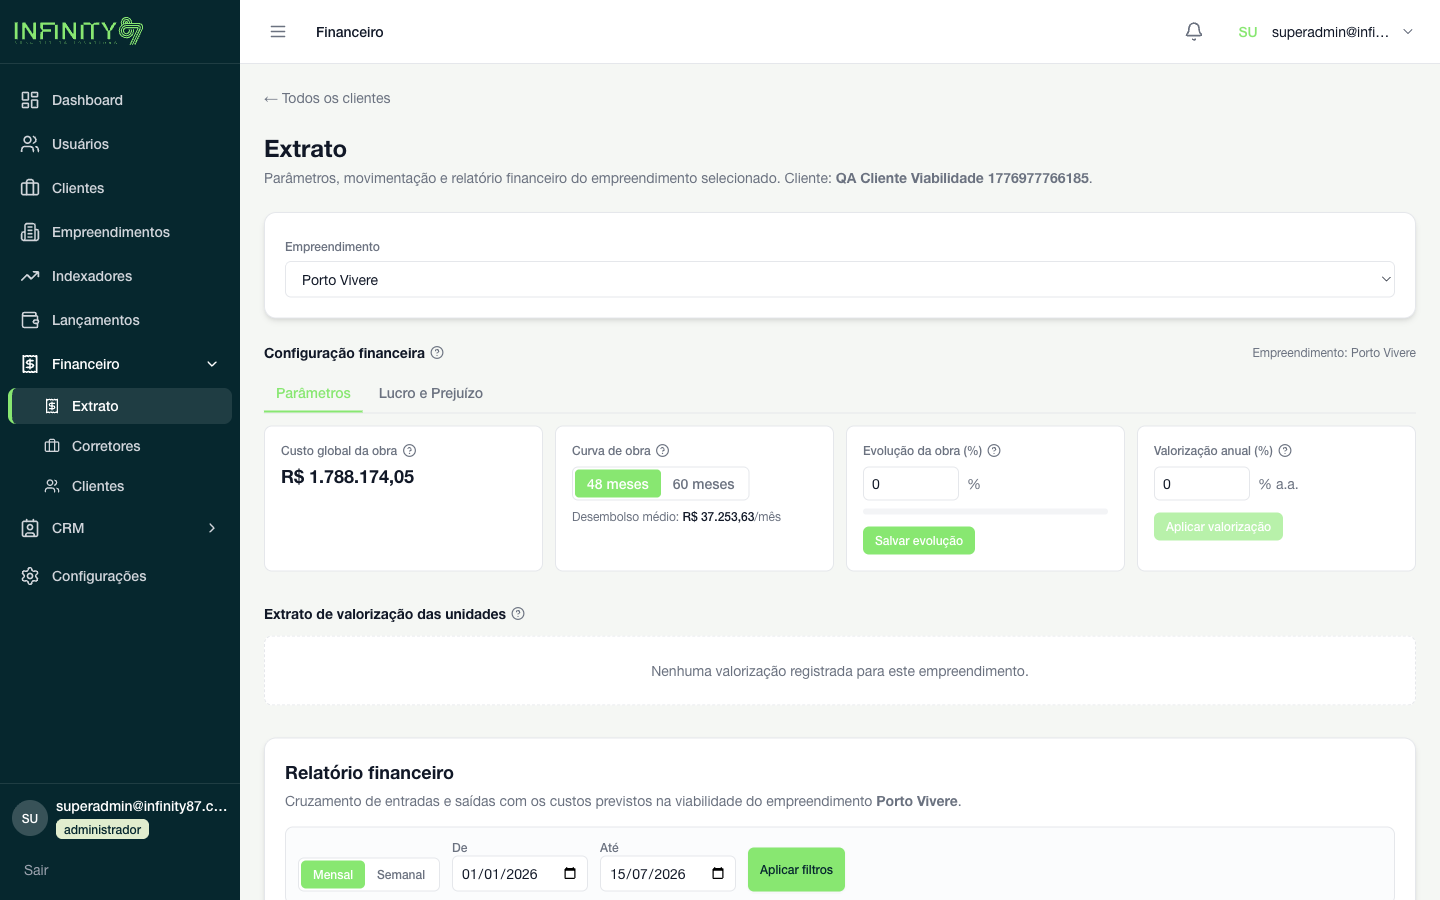Show help for Curva de obra
Image resolution: width=1440 pixels, height=900 pixels.
tap(662, 451)
